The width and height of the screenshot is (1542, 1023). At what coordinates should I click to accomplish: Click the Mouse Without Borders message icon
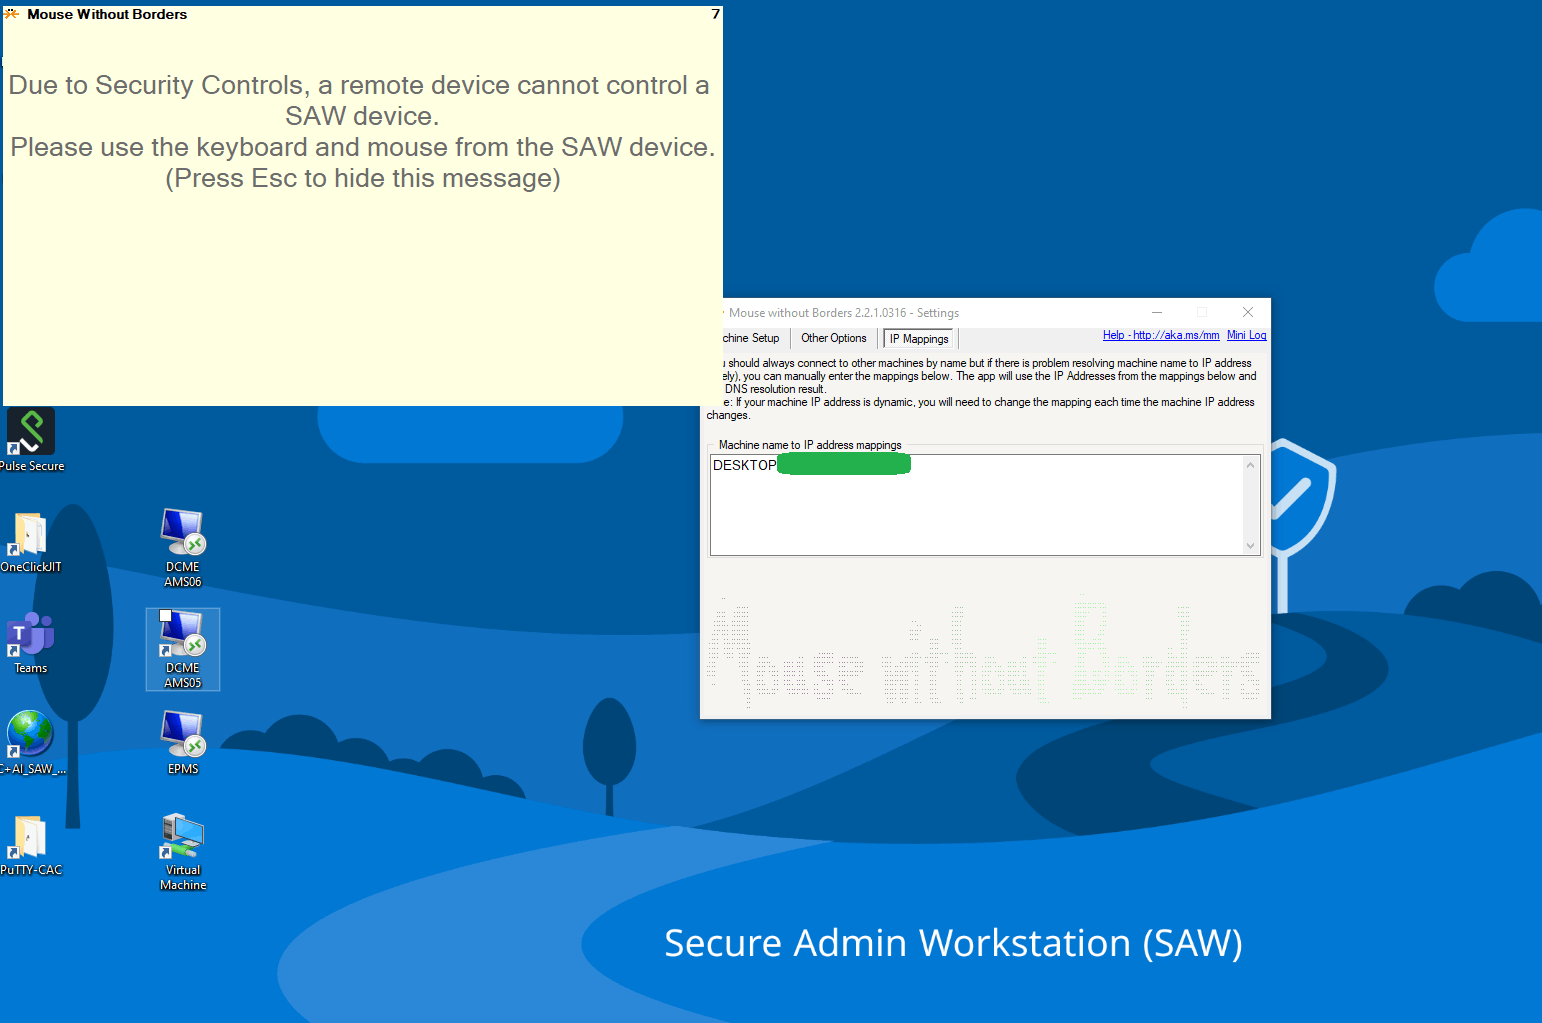pyautogui.click(x=12, y=14)
